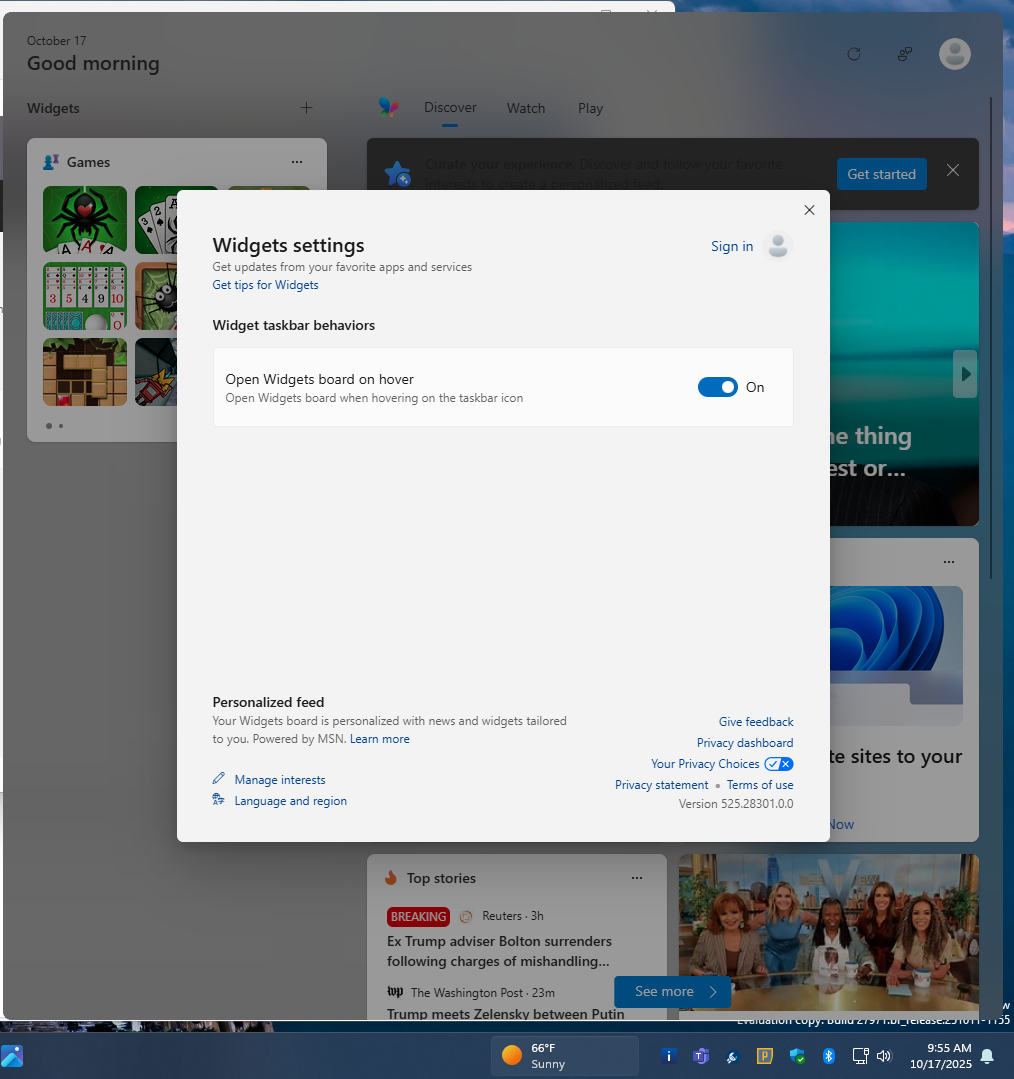Viewport: 1014px width, 1079px height.
Task: Open the feedback icon next to refresh
Action: [x=904, y=54]
